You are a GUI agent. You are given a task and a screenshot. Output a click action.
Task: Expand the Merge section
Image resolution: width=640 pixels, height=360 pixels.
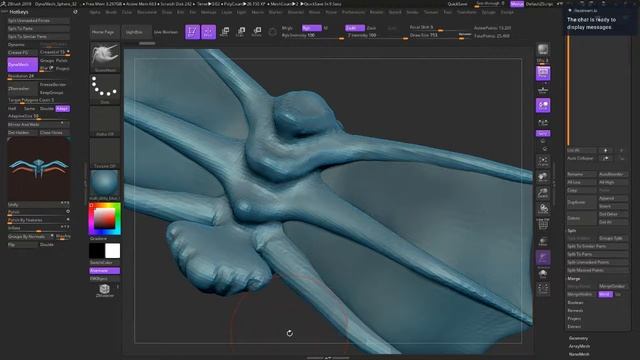coord(573,278)
